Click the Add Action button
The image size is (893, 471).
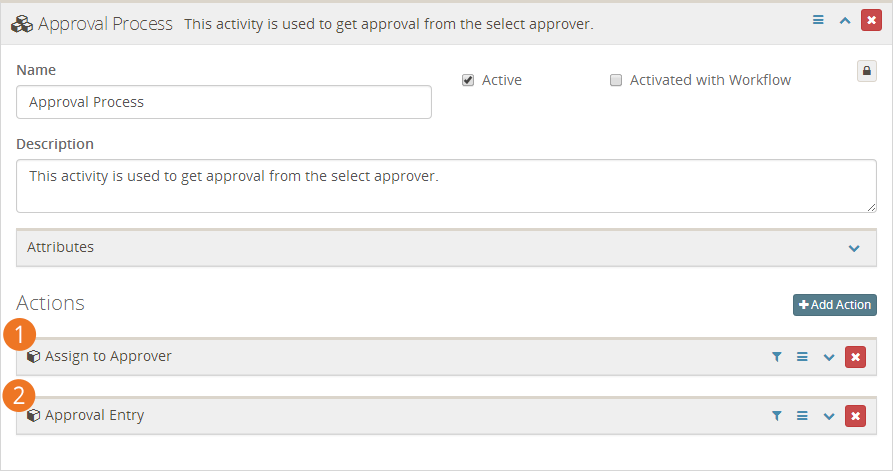[834, 305]
